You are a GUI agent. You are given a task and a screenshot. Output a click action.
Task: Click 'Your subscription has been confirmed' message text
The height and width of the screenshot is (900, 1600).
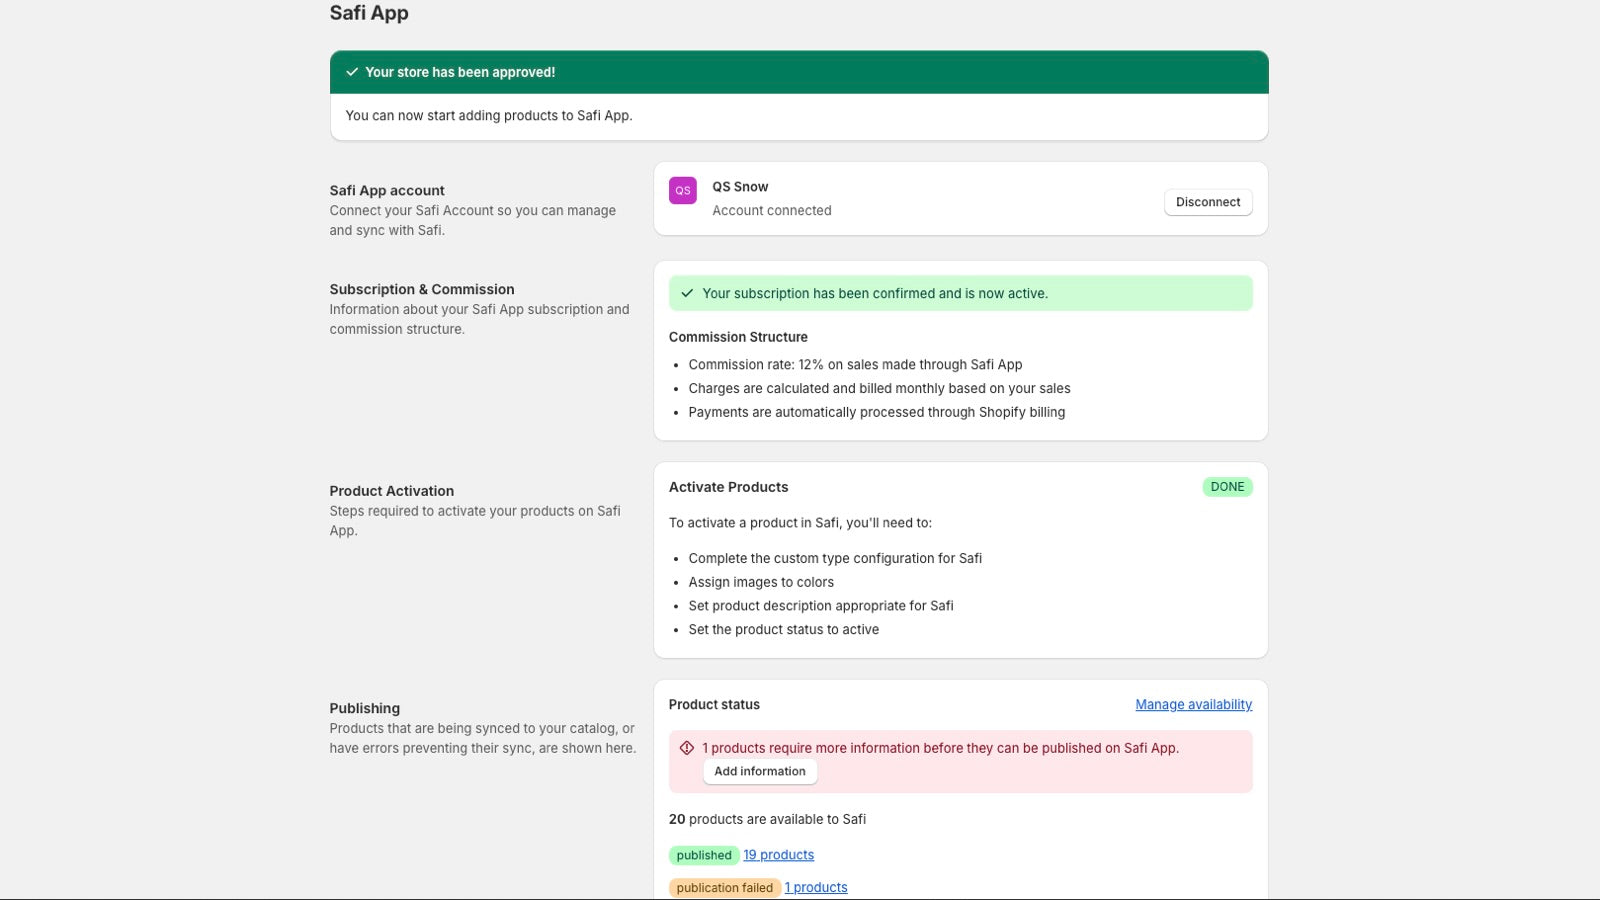pos(875,293)
